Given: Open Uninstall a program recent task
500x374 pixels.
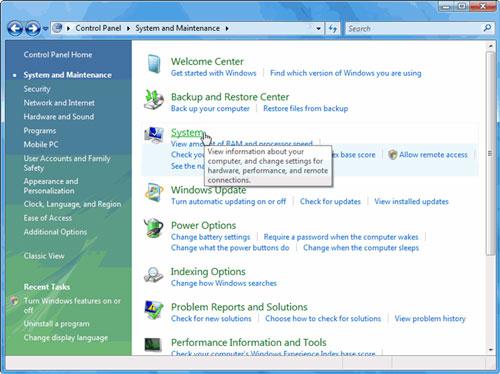Looking at the screenshot, I should click(x=56, y=324).
